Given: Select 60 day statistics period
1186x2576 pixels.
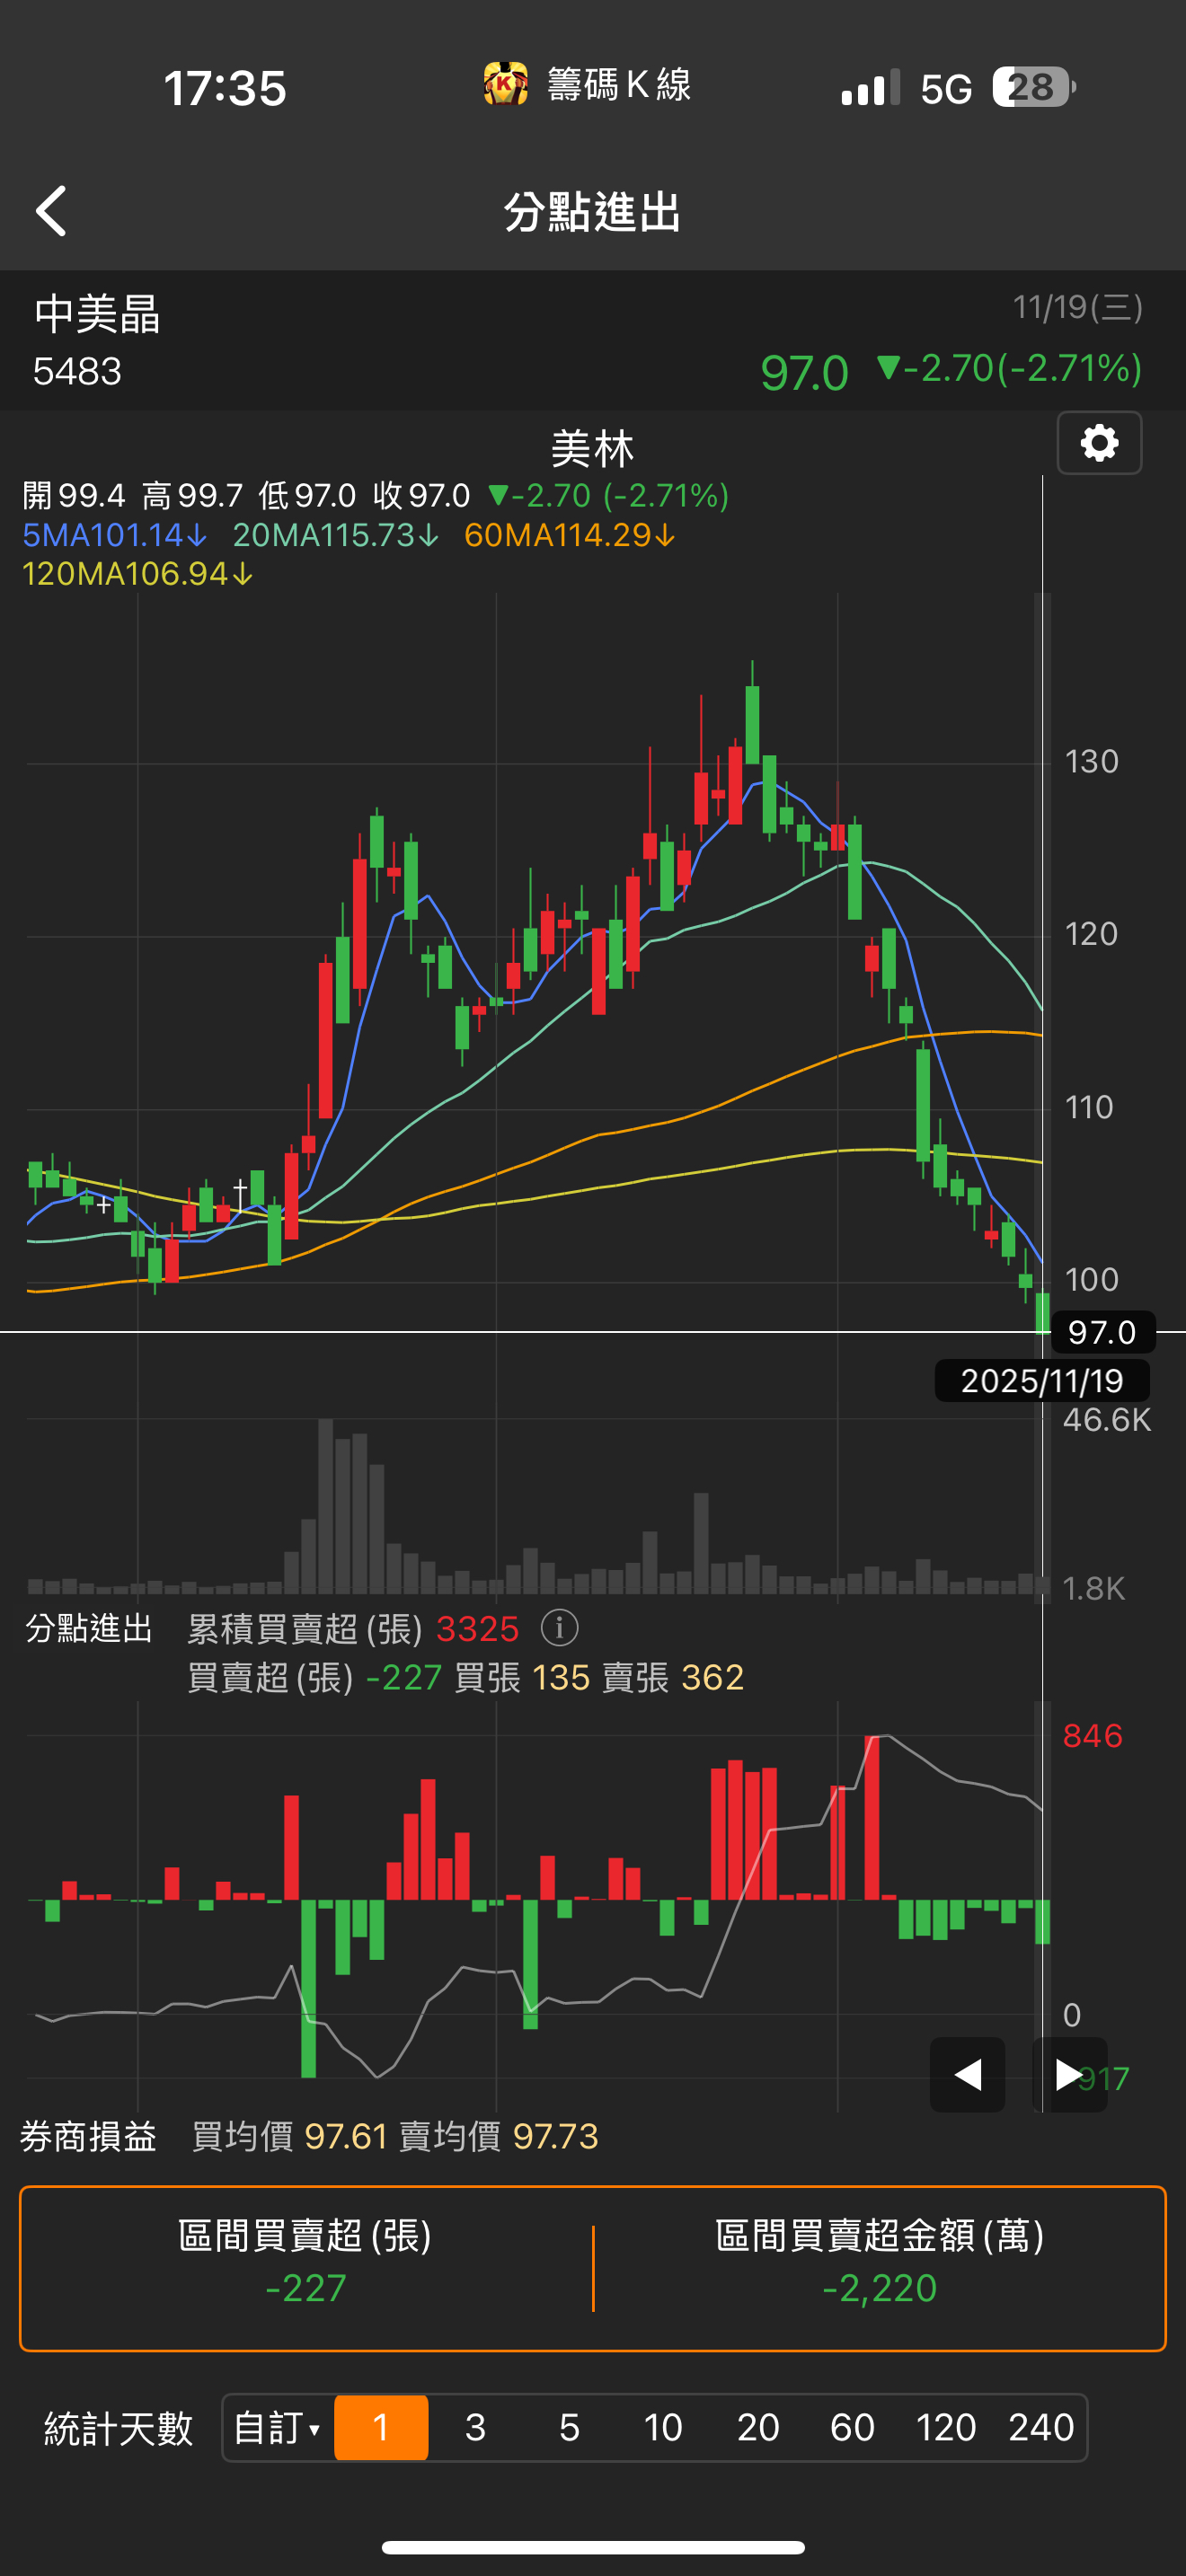Looking at the screenshot, I should (852, 2427).
